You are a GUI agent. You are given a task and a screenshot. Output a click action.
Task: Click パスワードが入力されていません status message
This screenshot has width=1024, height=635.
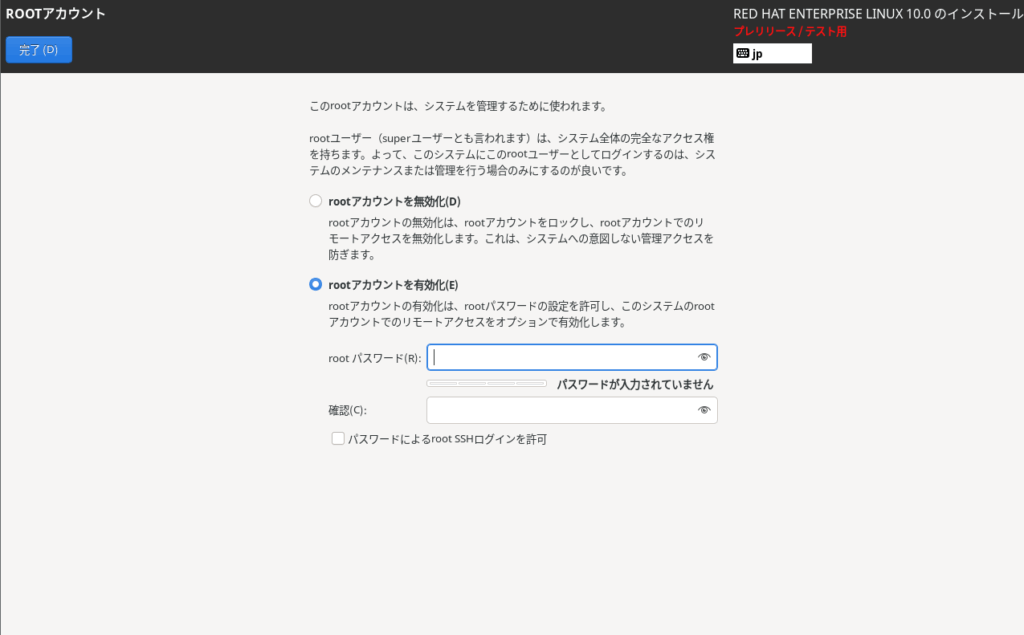point(634,384)
